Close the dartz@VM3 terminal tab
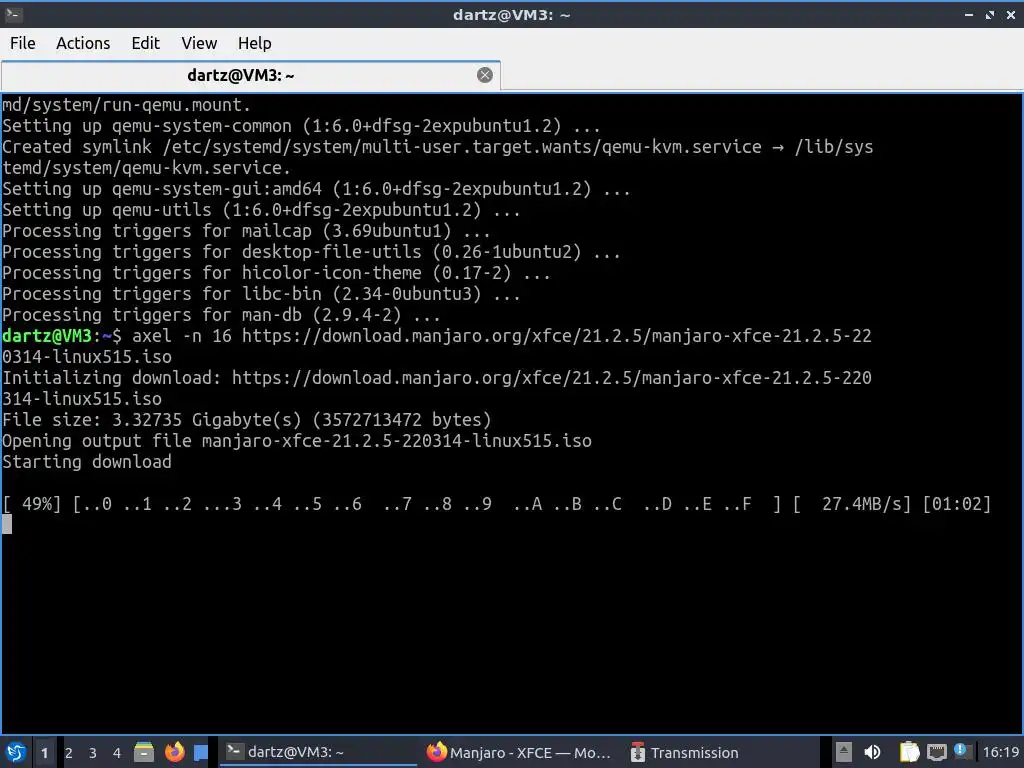 [x=485, y=75]
